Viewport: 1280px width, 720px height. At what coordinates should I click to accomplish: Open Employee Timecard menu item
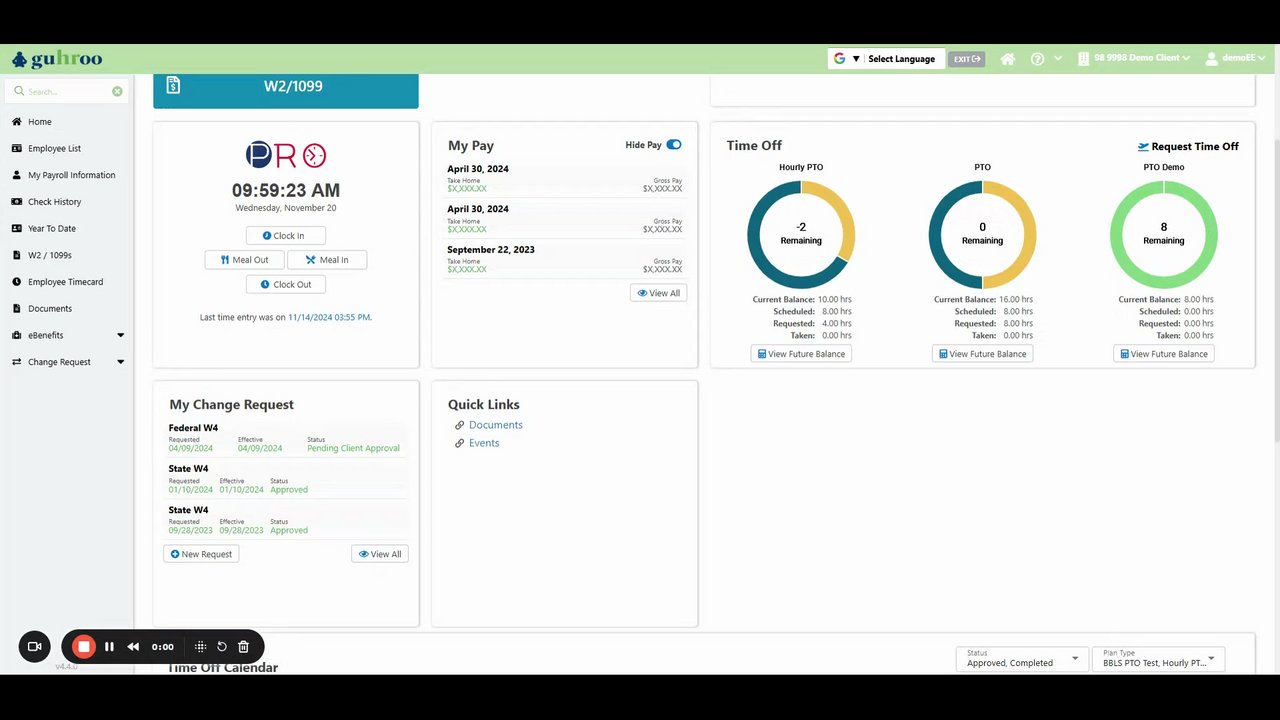click(x=65, y=282)
